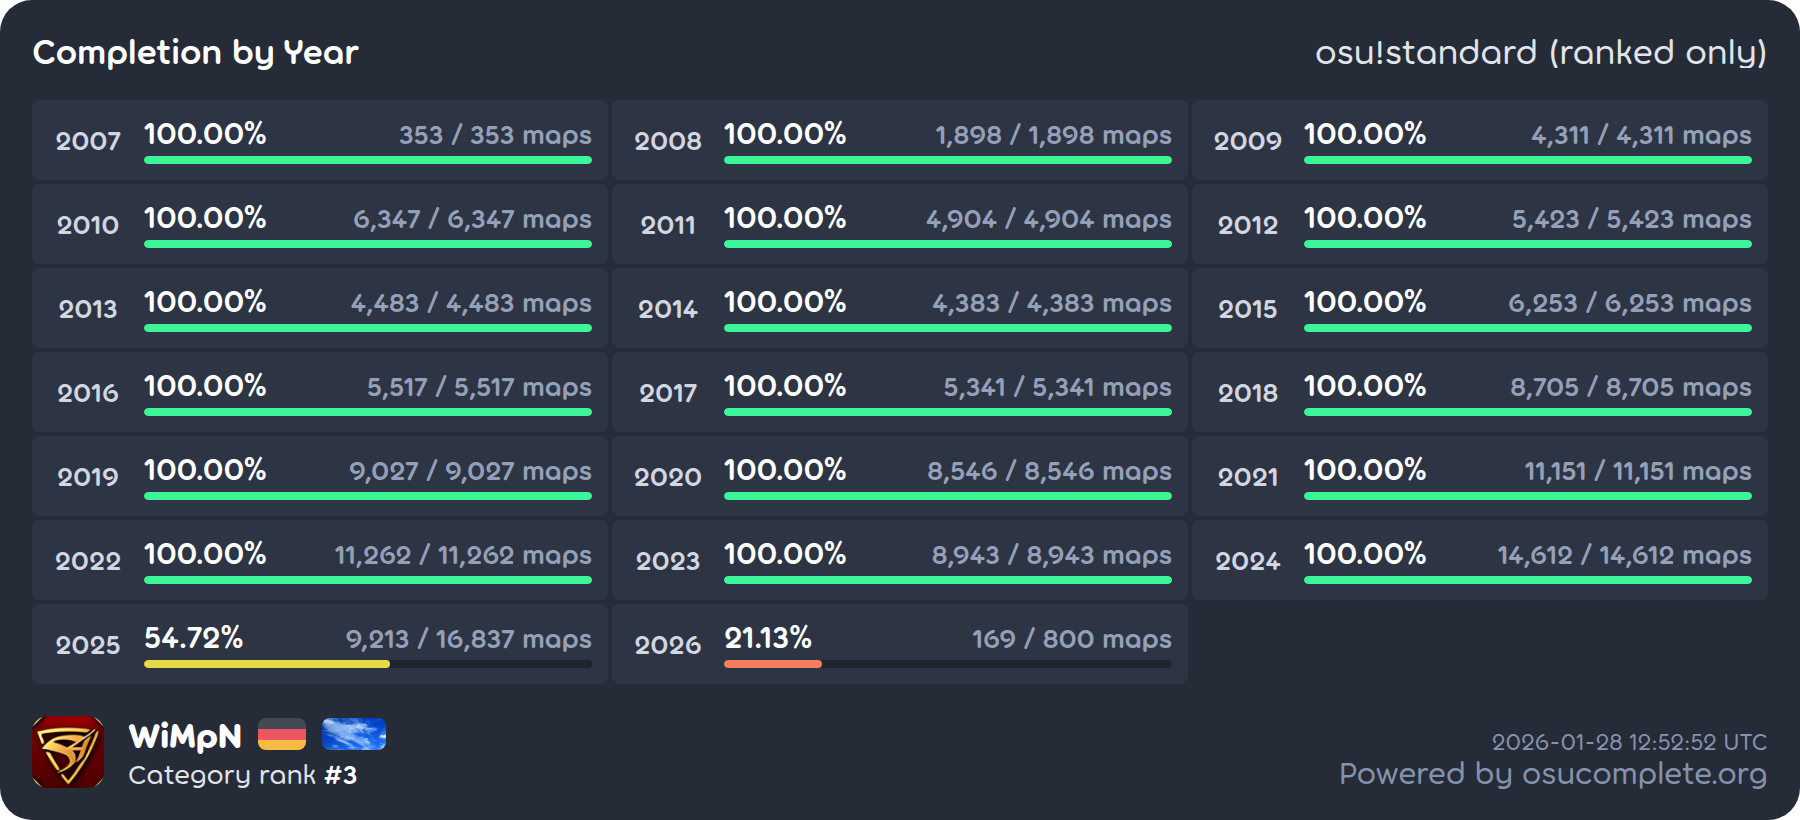Click the WiMpN user avatar
This screenshot has height=820, width=1800.
coord(68,752)
